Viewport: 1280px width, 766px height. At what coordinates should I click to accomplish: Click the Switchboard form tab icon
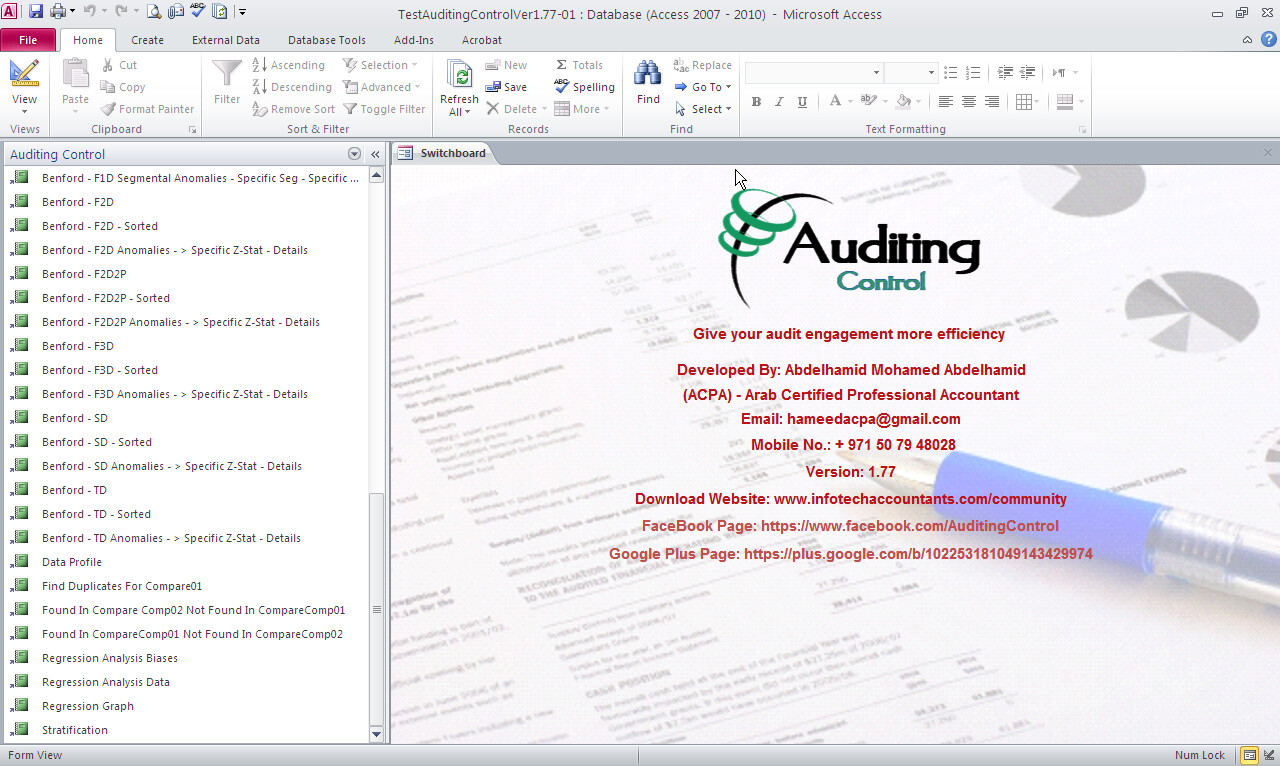click(405, 153)
